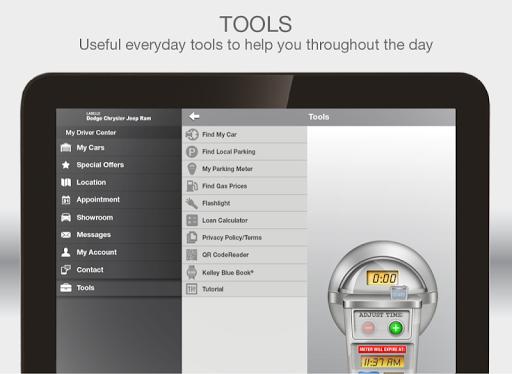This screenshot has width=512, height=374.
Task: Tap the green plus on the meter
Action: coord(396,328)
